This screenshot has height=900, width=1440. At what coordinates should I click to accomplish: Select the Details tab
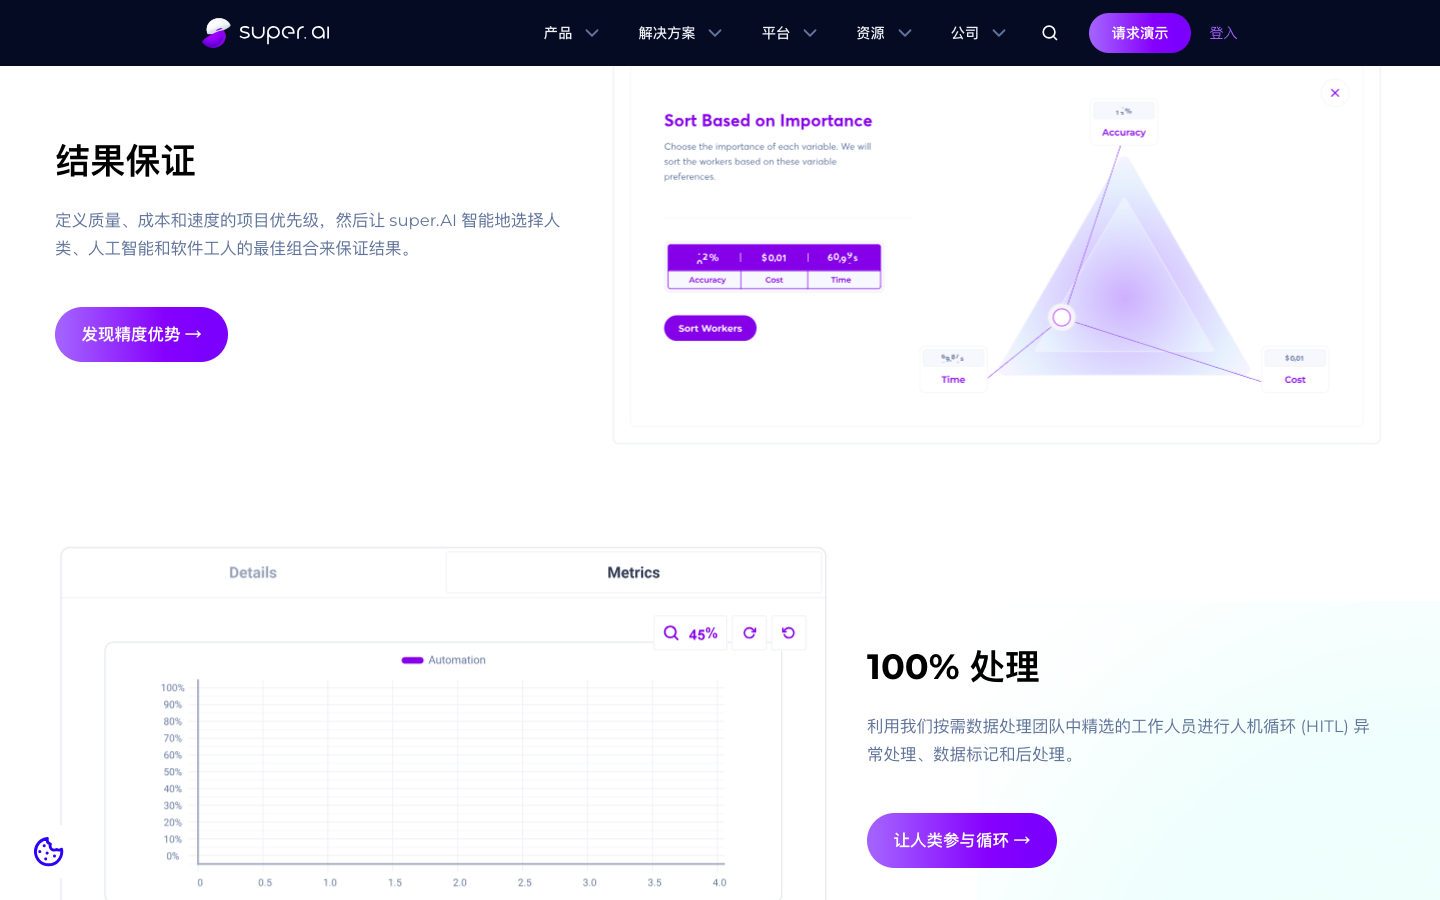point(252,572)
